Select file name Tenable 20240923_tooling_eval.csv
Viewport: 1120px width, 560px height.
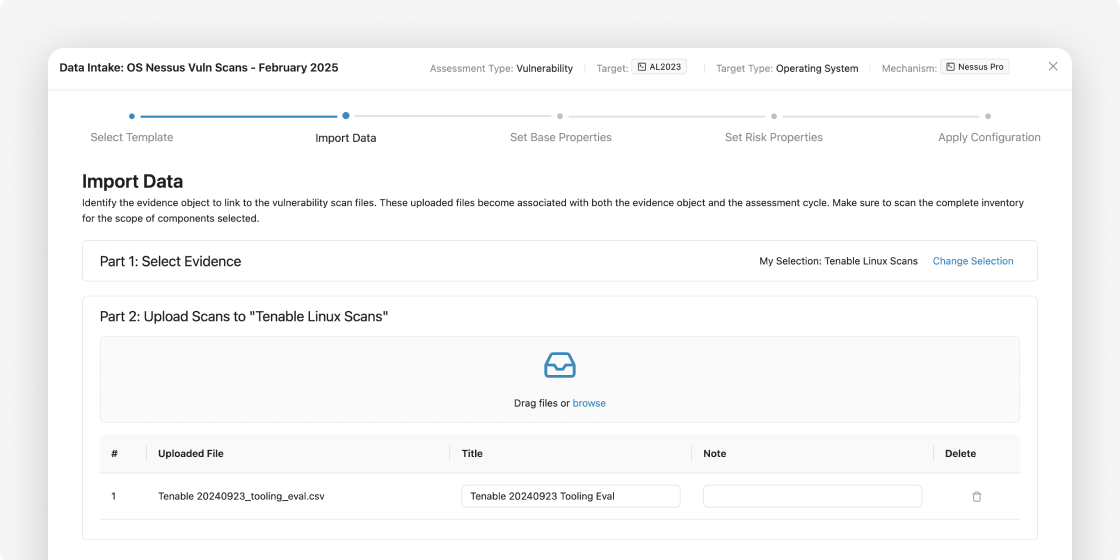[241, 496]
